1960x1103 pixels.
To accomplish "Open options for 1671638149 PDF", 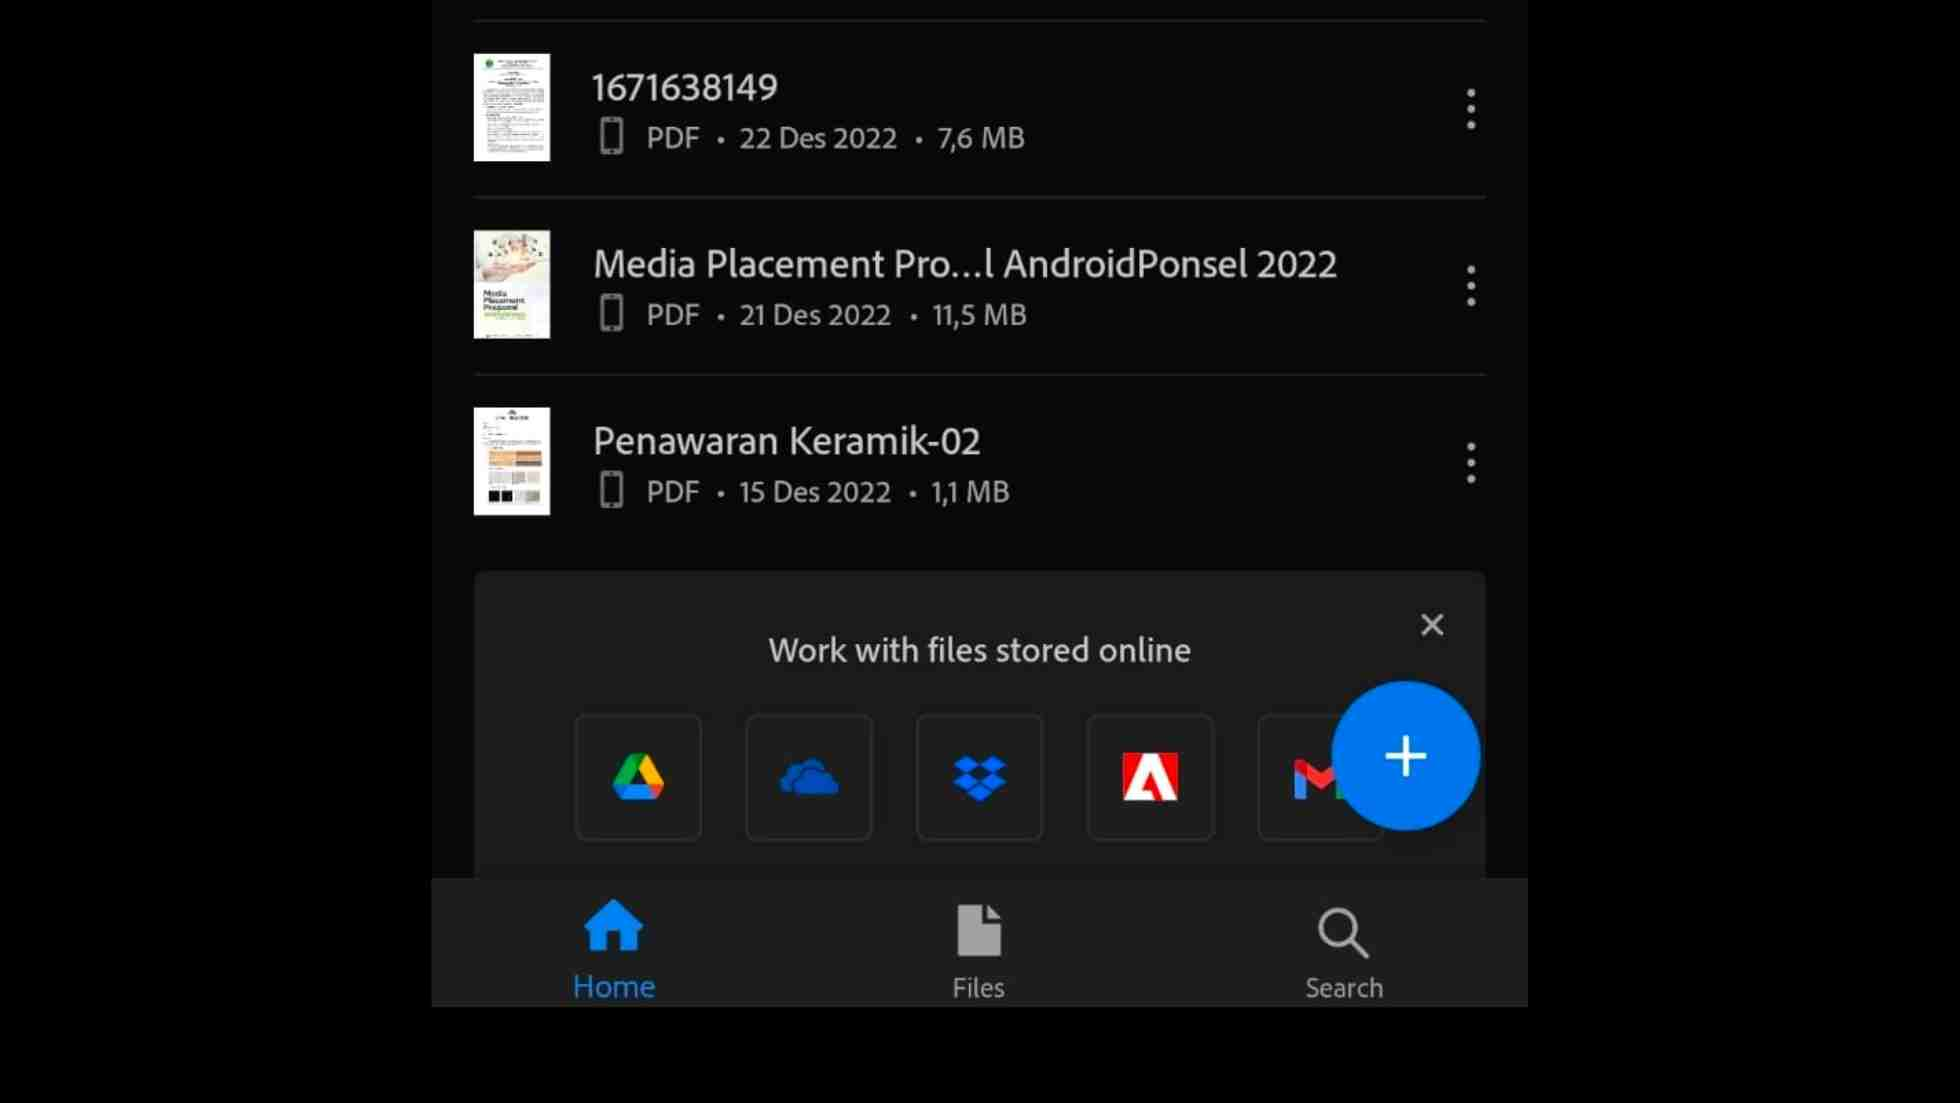I will (1471, 108).
